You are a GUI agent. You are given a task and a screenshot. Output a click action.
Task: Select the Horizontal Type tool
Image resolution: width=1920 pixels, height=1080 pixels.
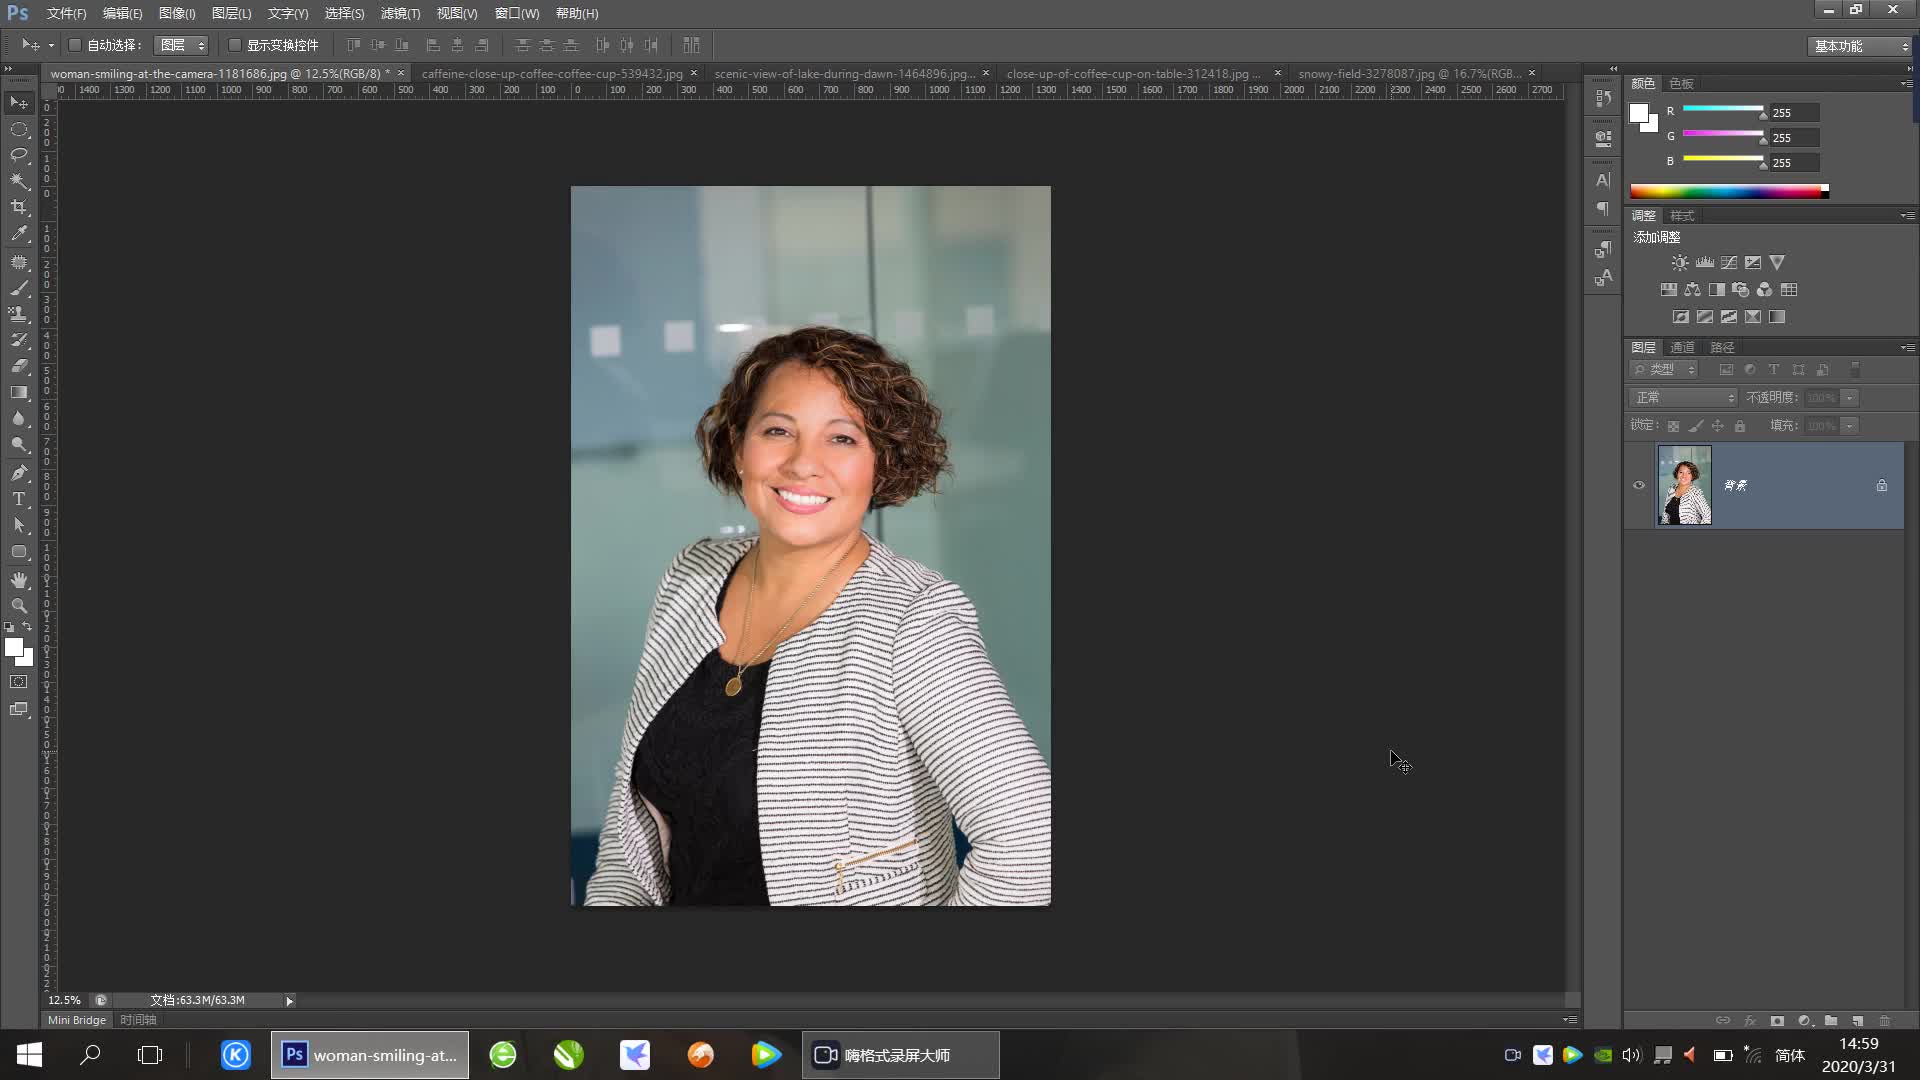coord(19,499)
